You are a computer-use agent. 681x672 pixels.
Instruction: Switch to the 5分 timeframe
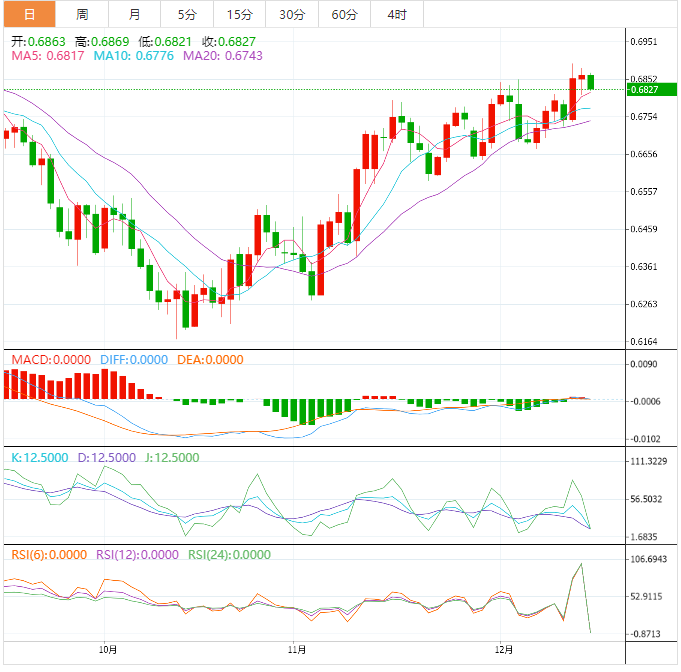pos(187,14)
